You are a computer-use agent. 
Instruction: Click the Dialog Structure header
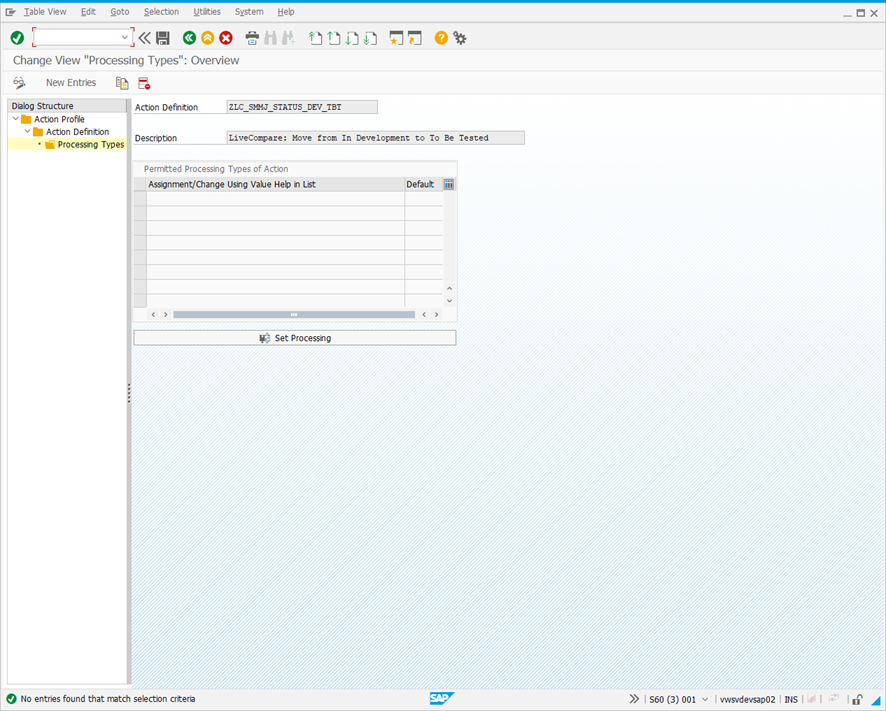coord(67,106)
